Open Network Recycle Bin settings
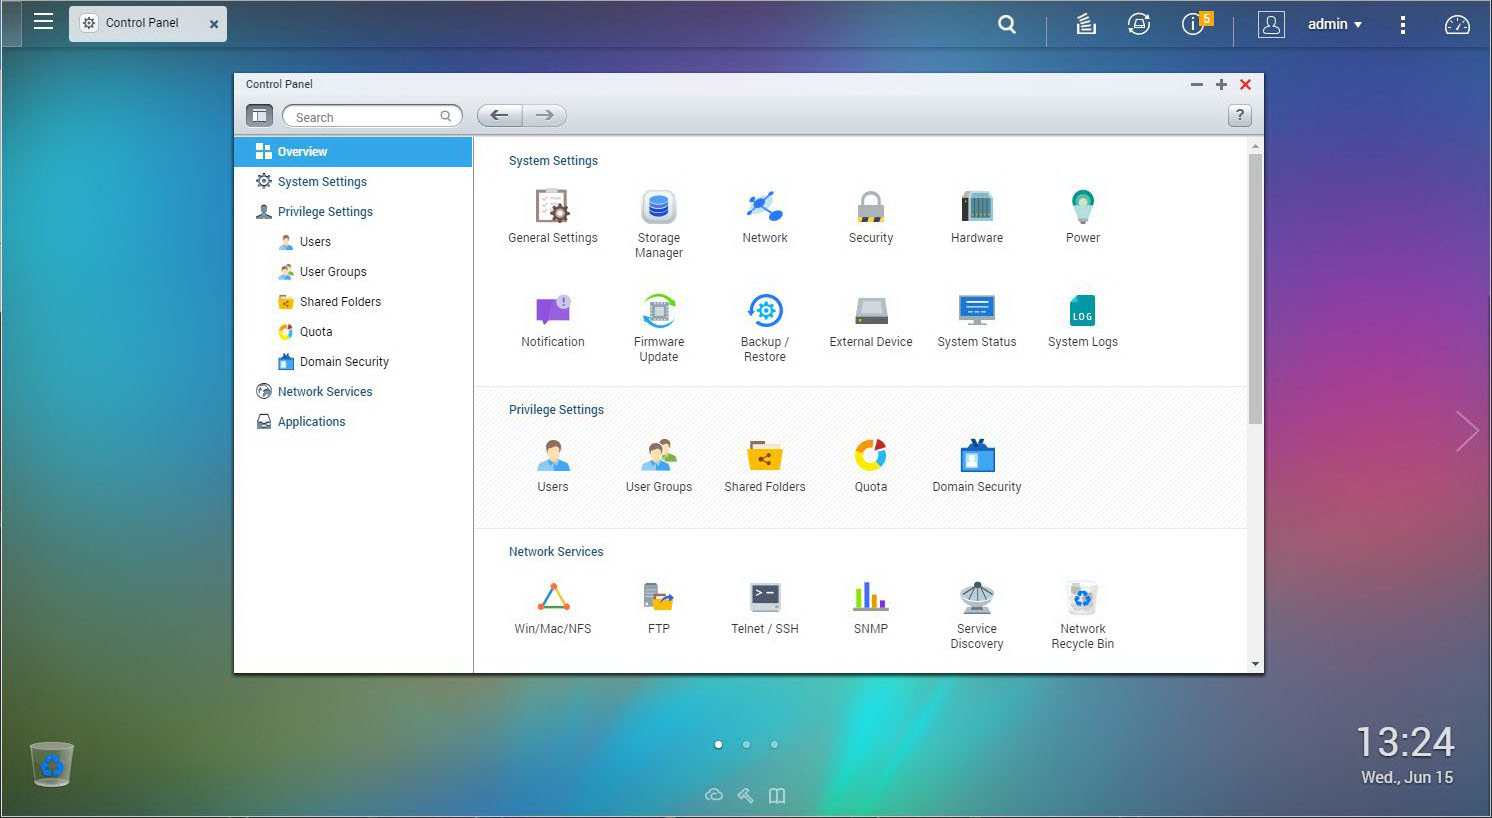 pos(1082,599)
